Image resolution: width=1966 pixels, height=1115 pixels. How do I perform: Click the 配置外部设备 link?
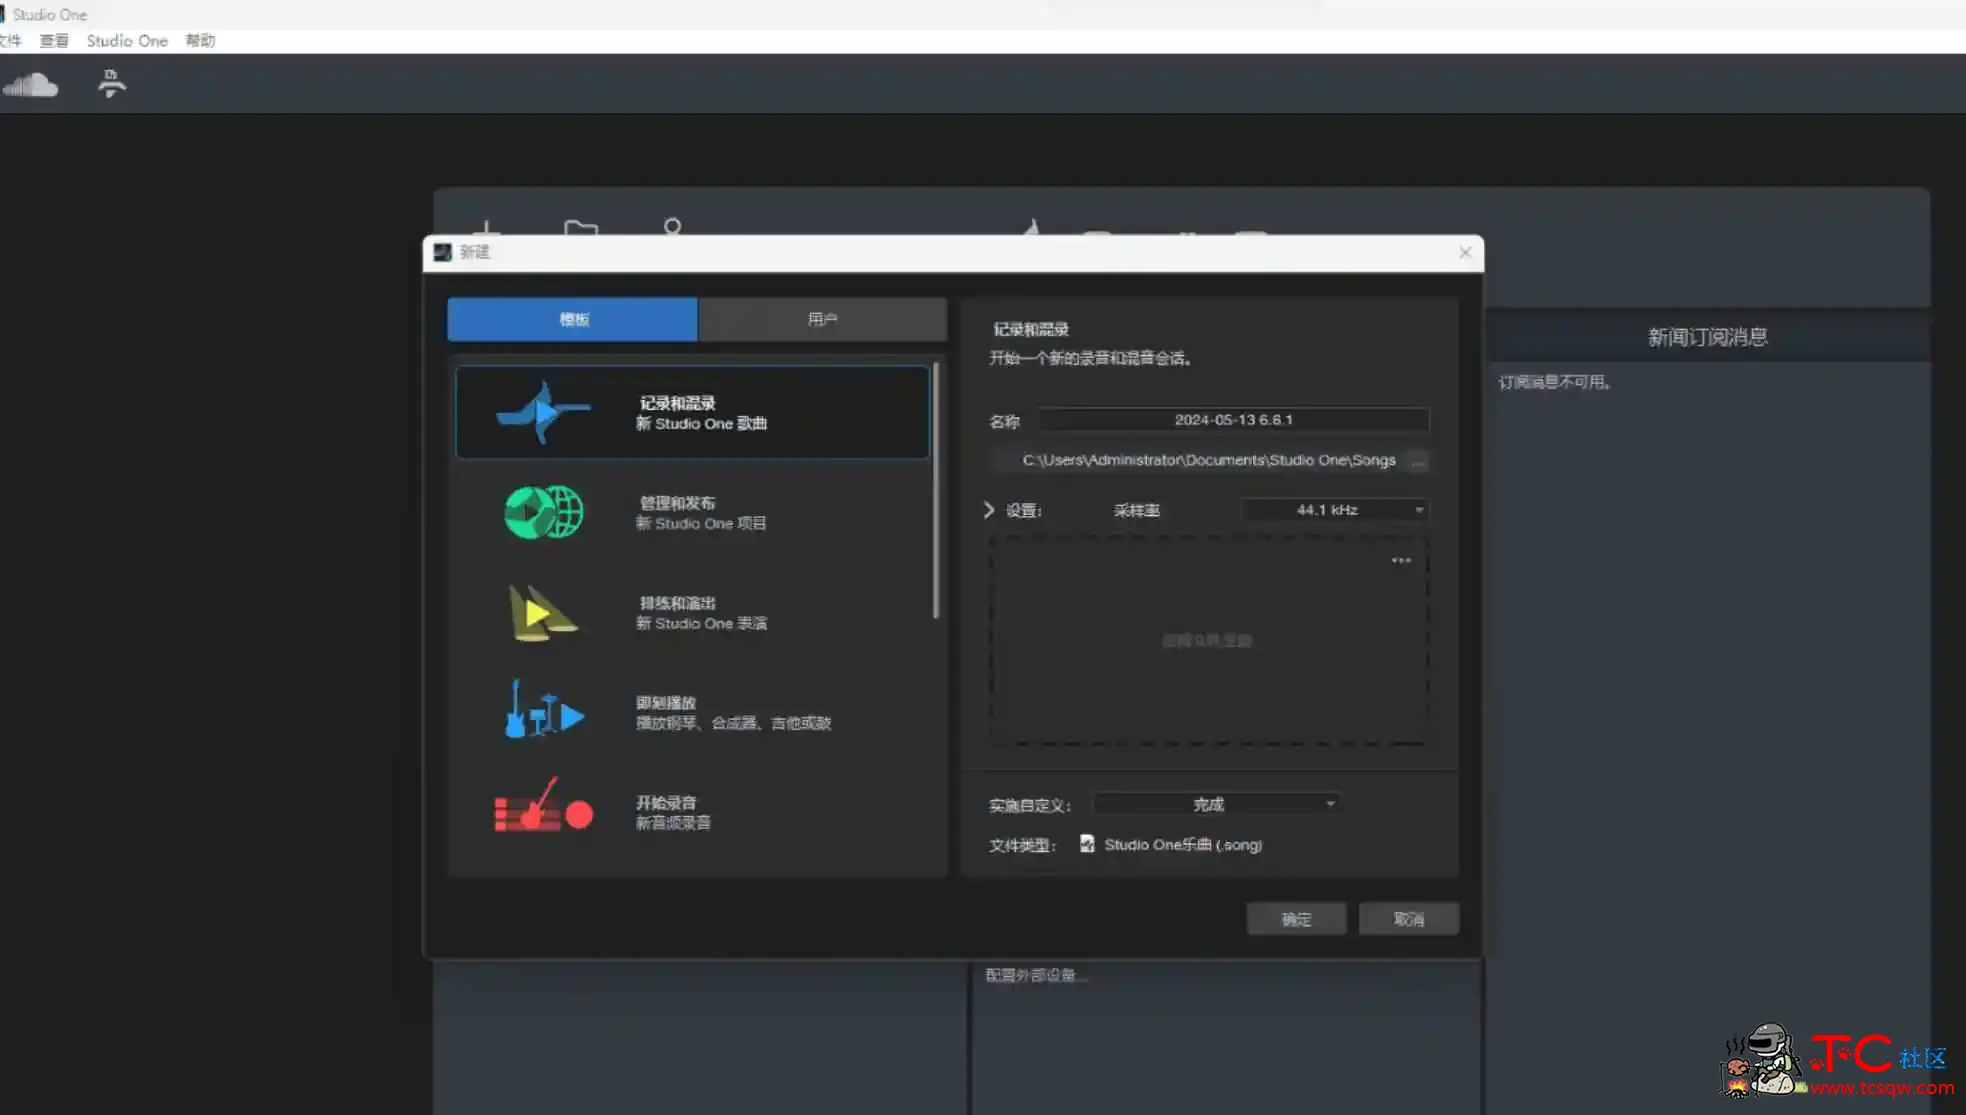[x=1035, y=975]
